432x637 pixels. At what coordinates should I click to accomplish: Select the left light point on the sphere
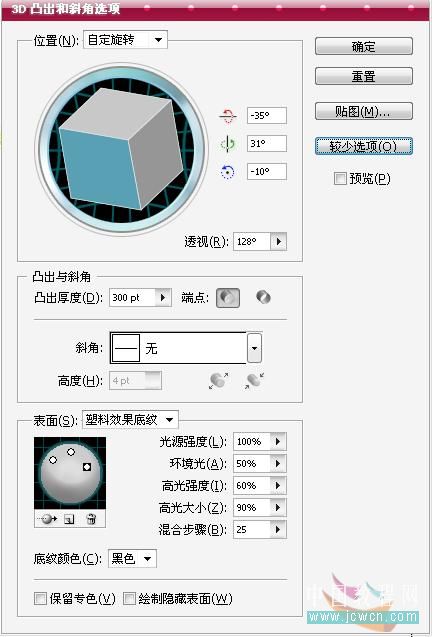click(x=53, y=460)
